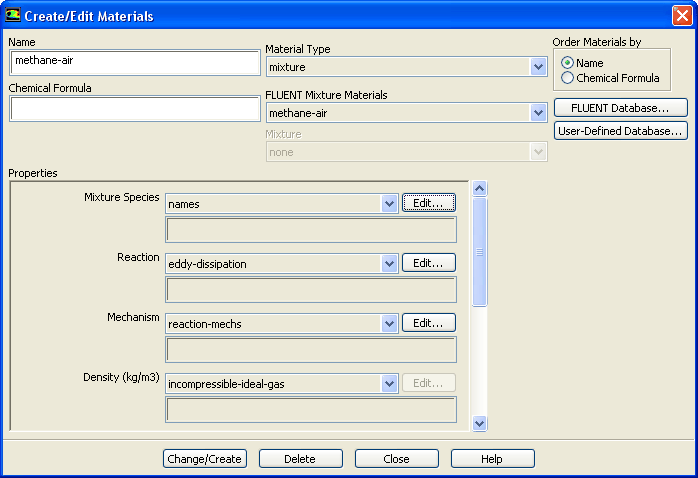The height and width of the screenshot is (478, 698).
Task: Click the empty field below Mixture Species
Action: [x=311, y=230]
